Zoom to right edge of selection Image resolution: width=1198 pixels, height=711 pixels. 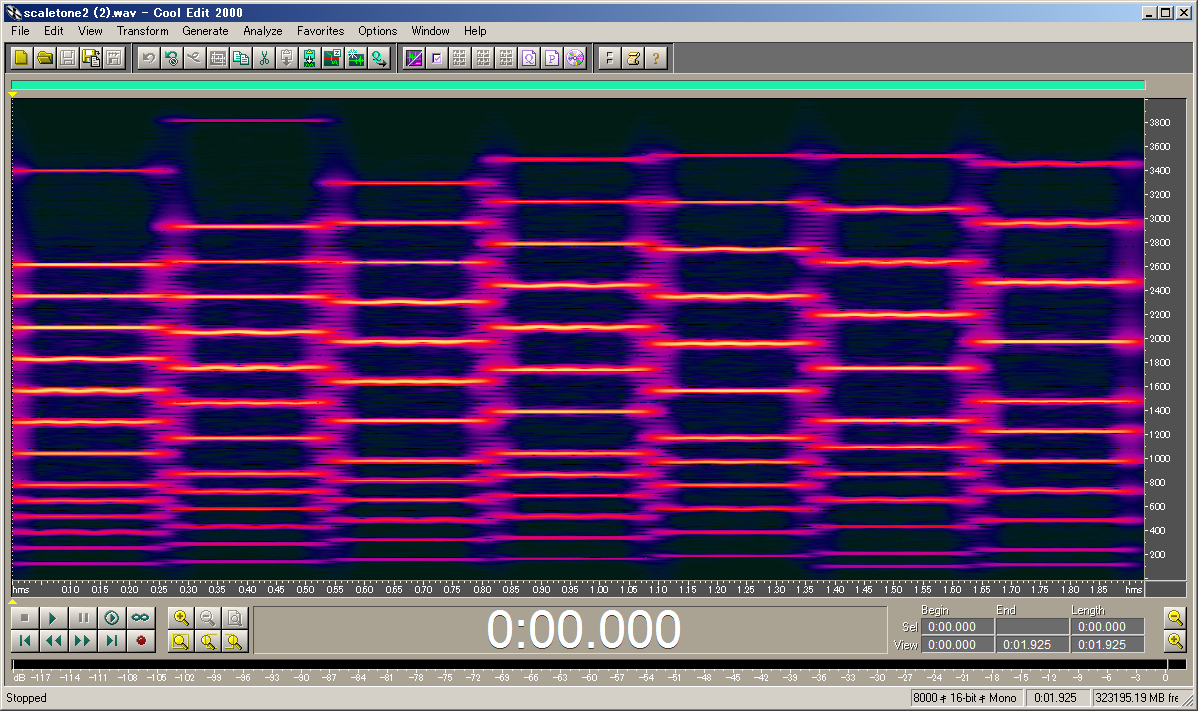point(235,641)
